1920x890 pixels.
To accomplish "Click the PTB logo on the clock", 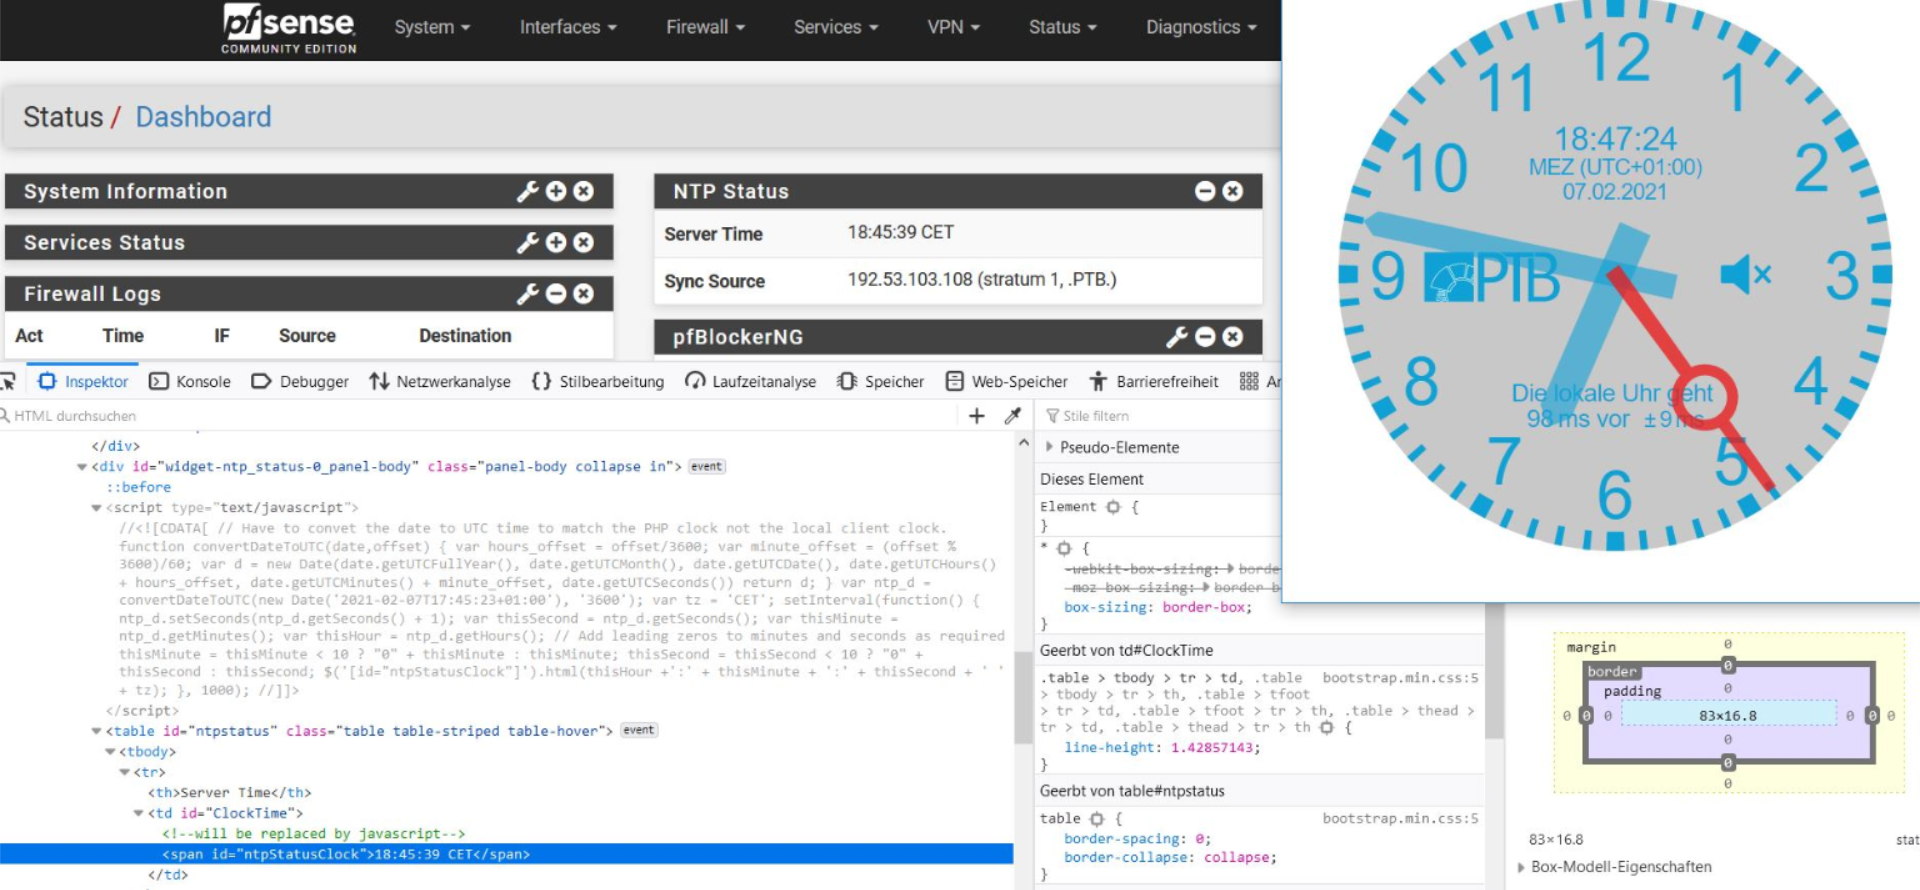I will coord(1491,277).
